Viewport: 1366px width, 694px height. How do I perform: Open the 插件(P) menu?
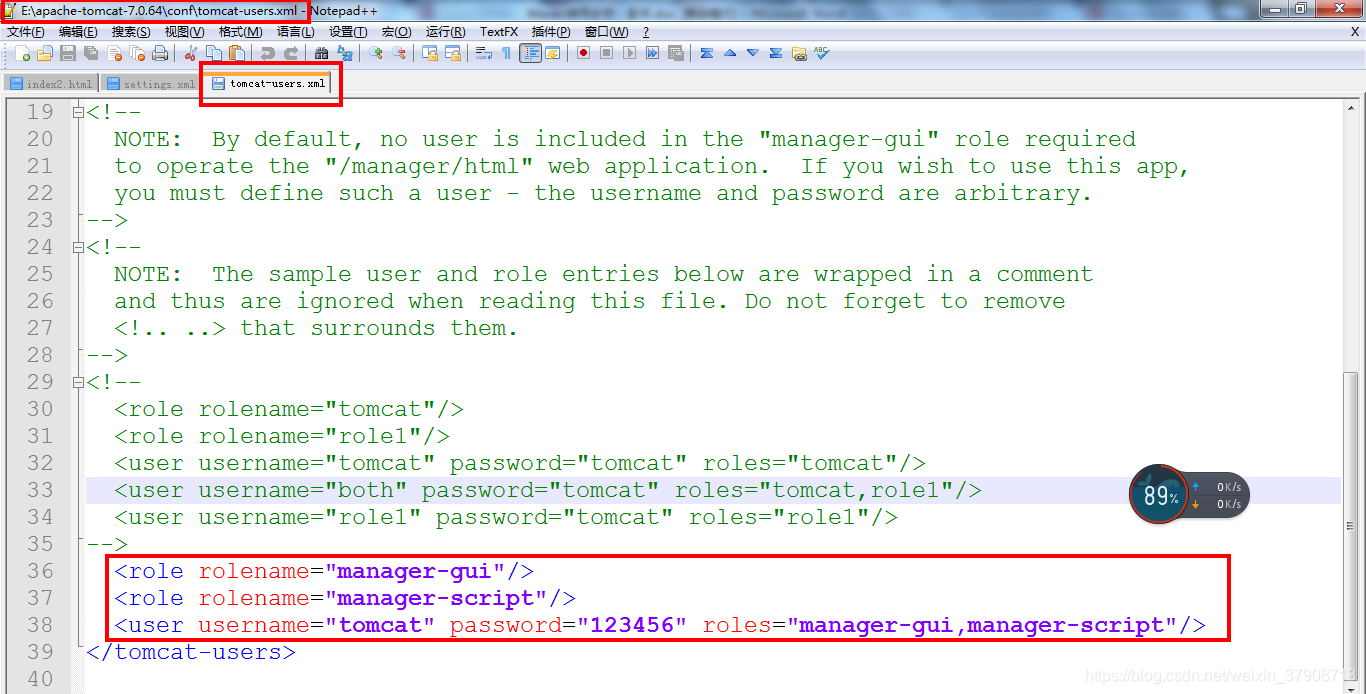pyautogui.click(x=551, y=32)
